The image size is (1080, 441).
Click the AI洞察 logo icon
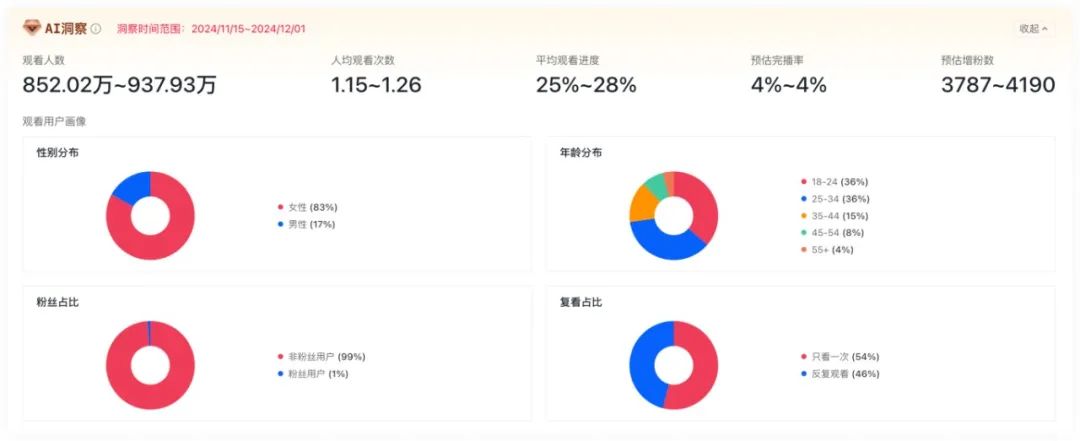[31, 28]
